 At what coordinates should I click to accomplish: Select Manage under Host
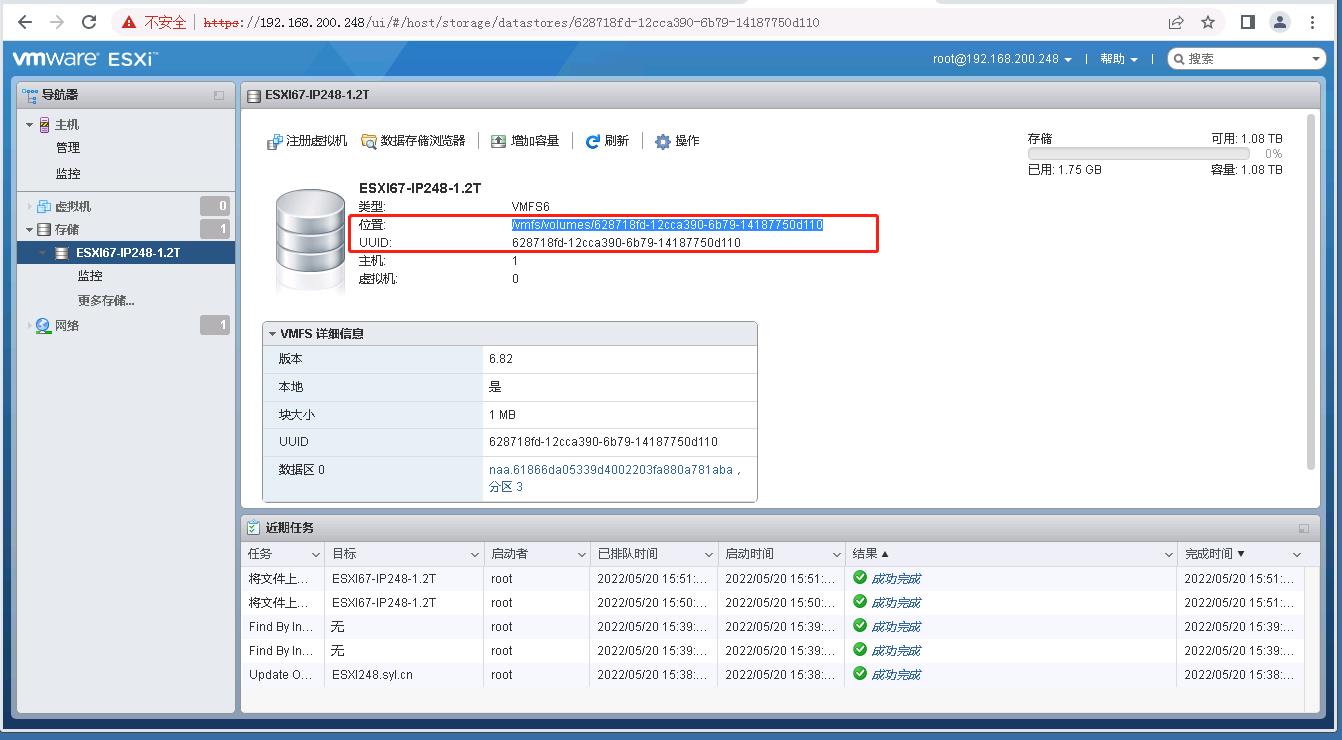pos(68,148)
